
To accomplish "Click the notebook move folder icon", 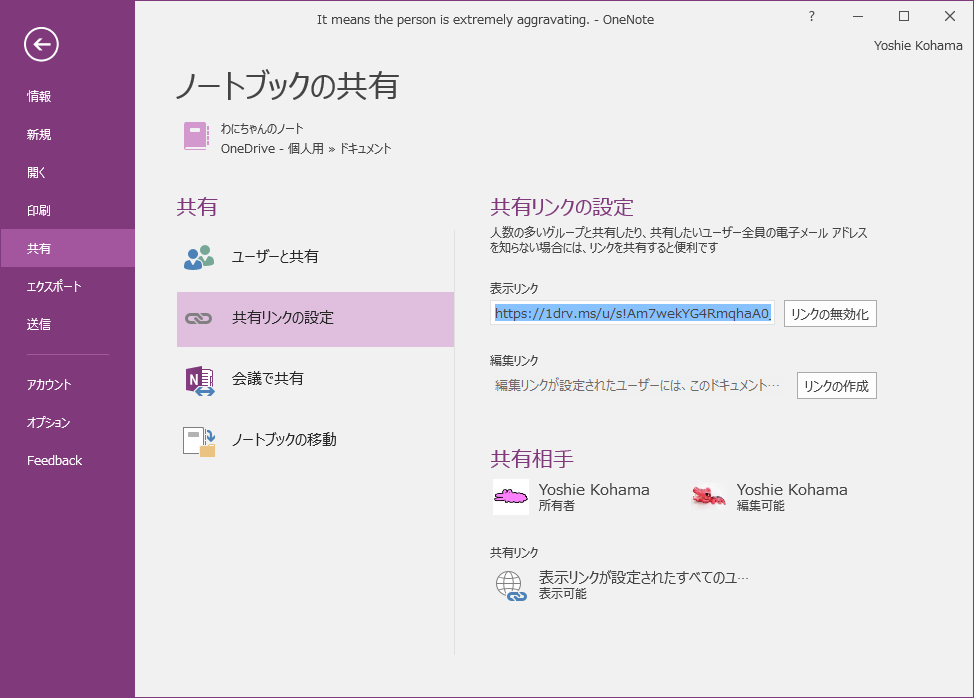I will [x=199, y=441].
